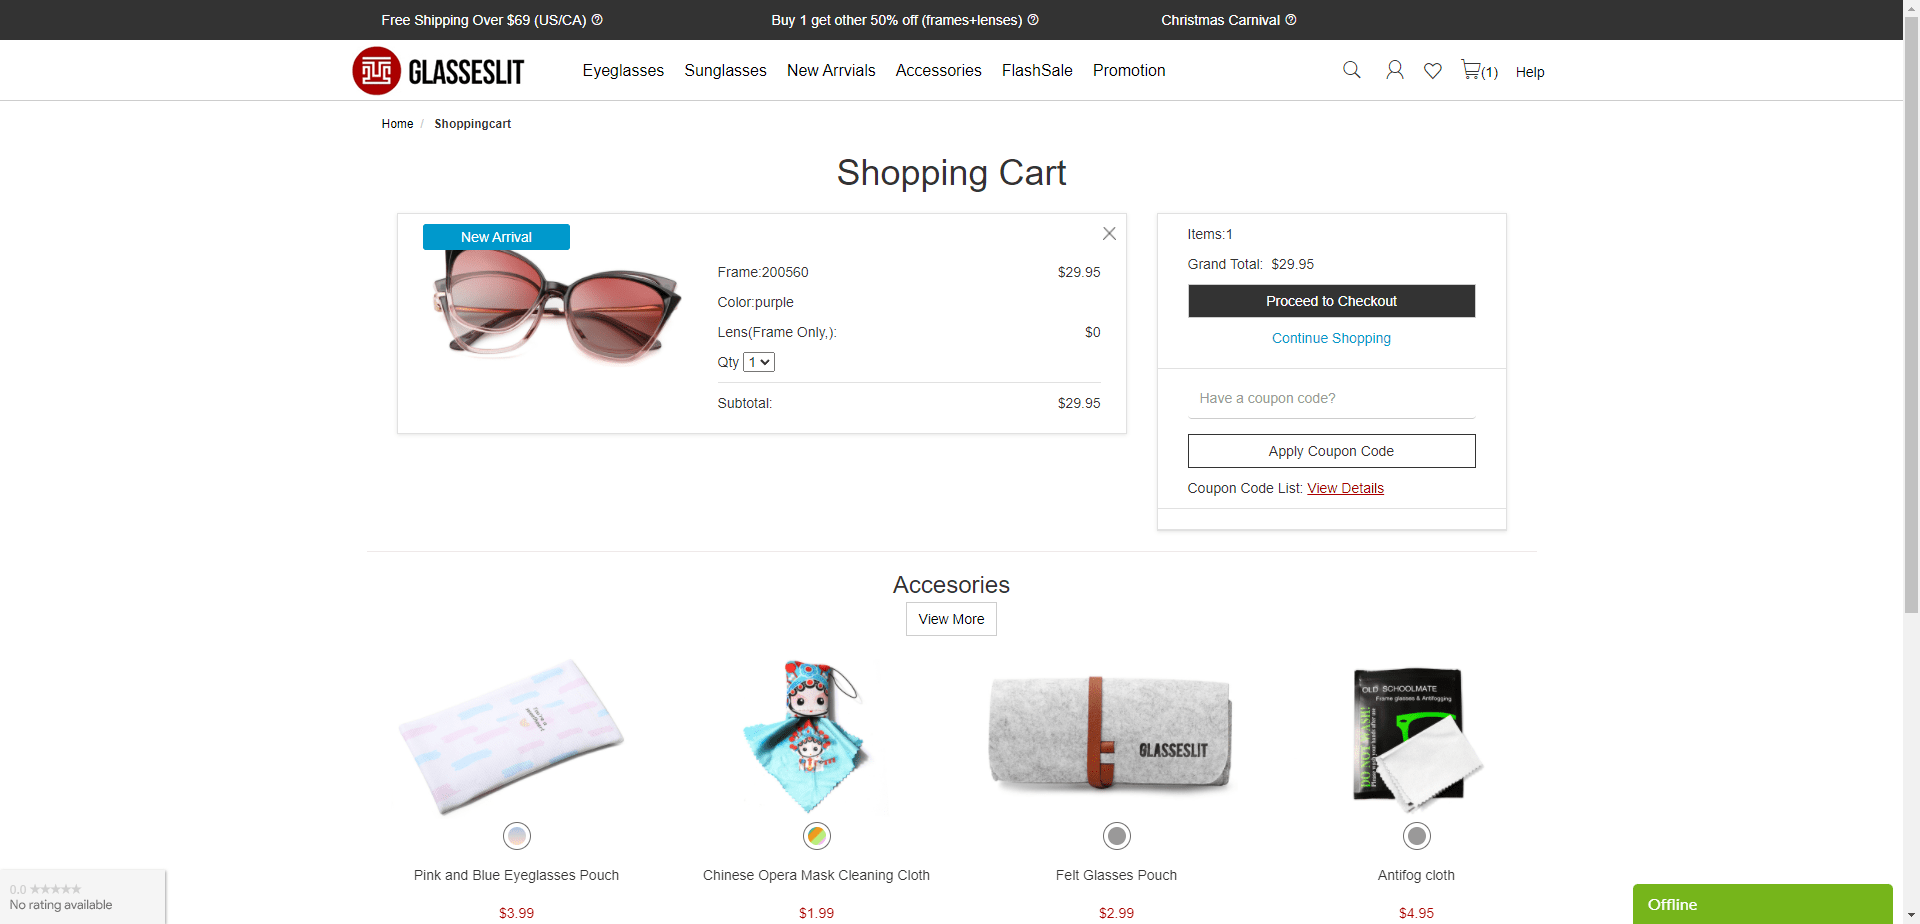Click the coupon code input field
Viewport: 1920px width, 924px height.
[x=1331, y=398]
